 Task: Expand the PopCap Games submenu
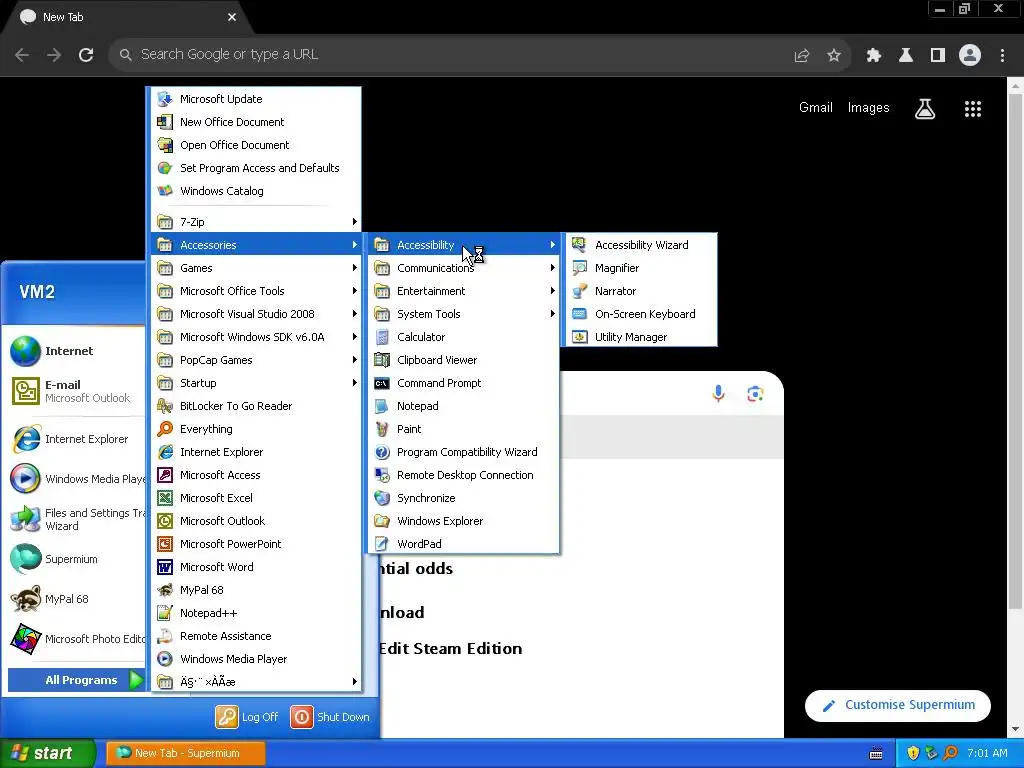click(x=256, y=360)
